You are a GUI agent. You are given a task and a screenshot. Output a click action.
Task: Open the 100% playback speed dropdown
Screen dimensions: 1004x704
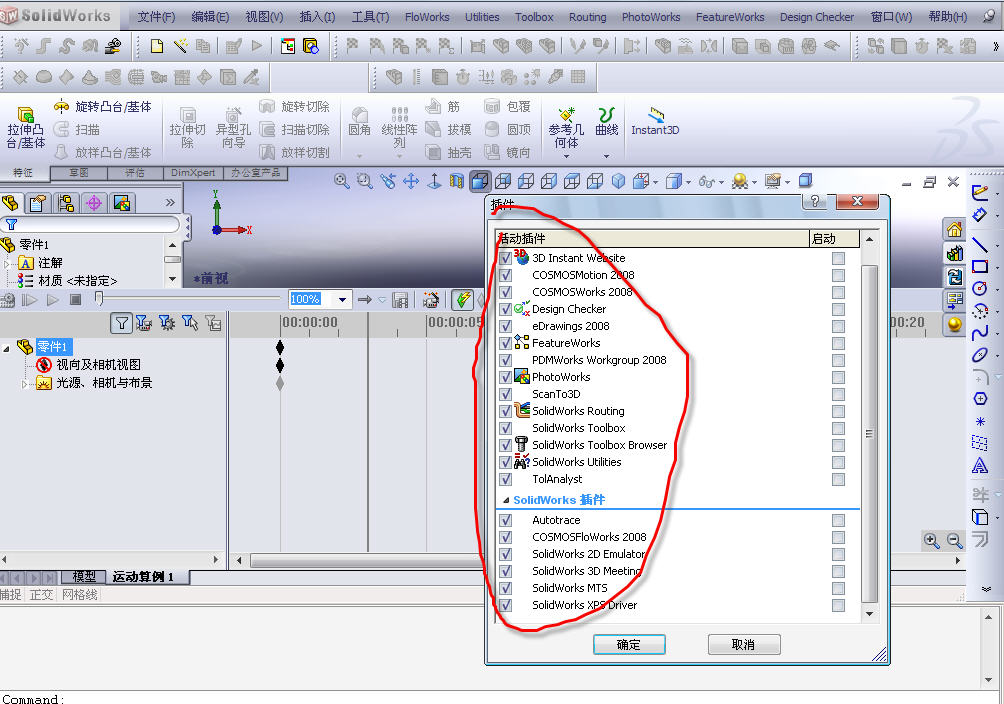click(343, 300)
